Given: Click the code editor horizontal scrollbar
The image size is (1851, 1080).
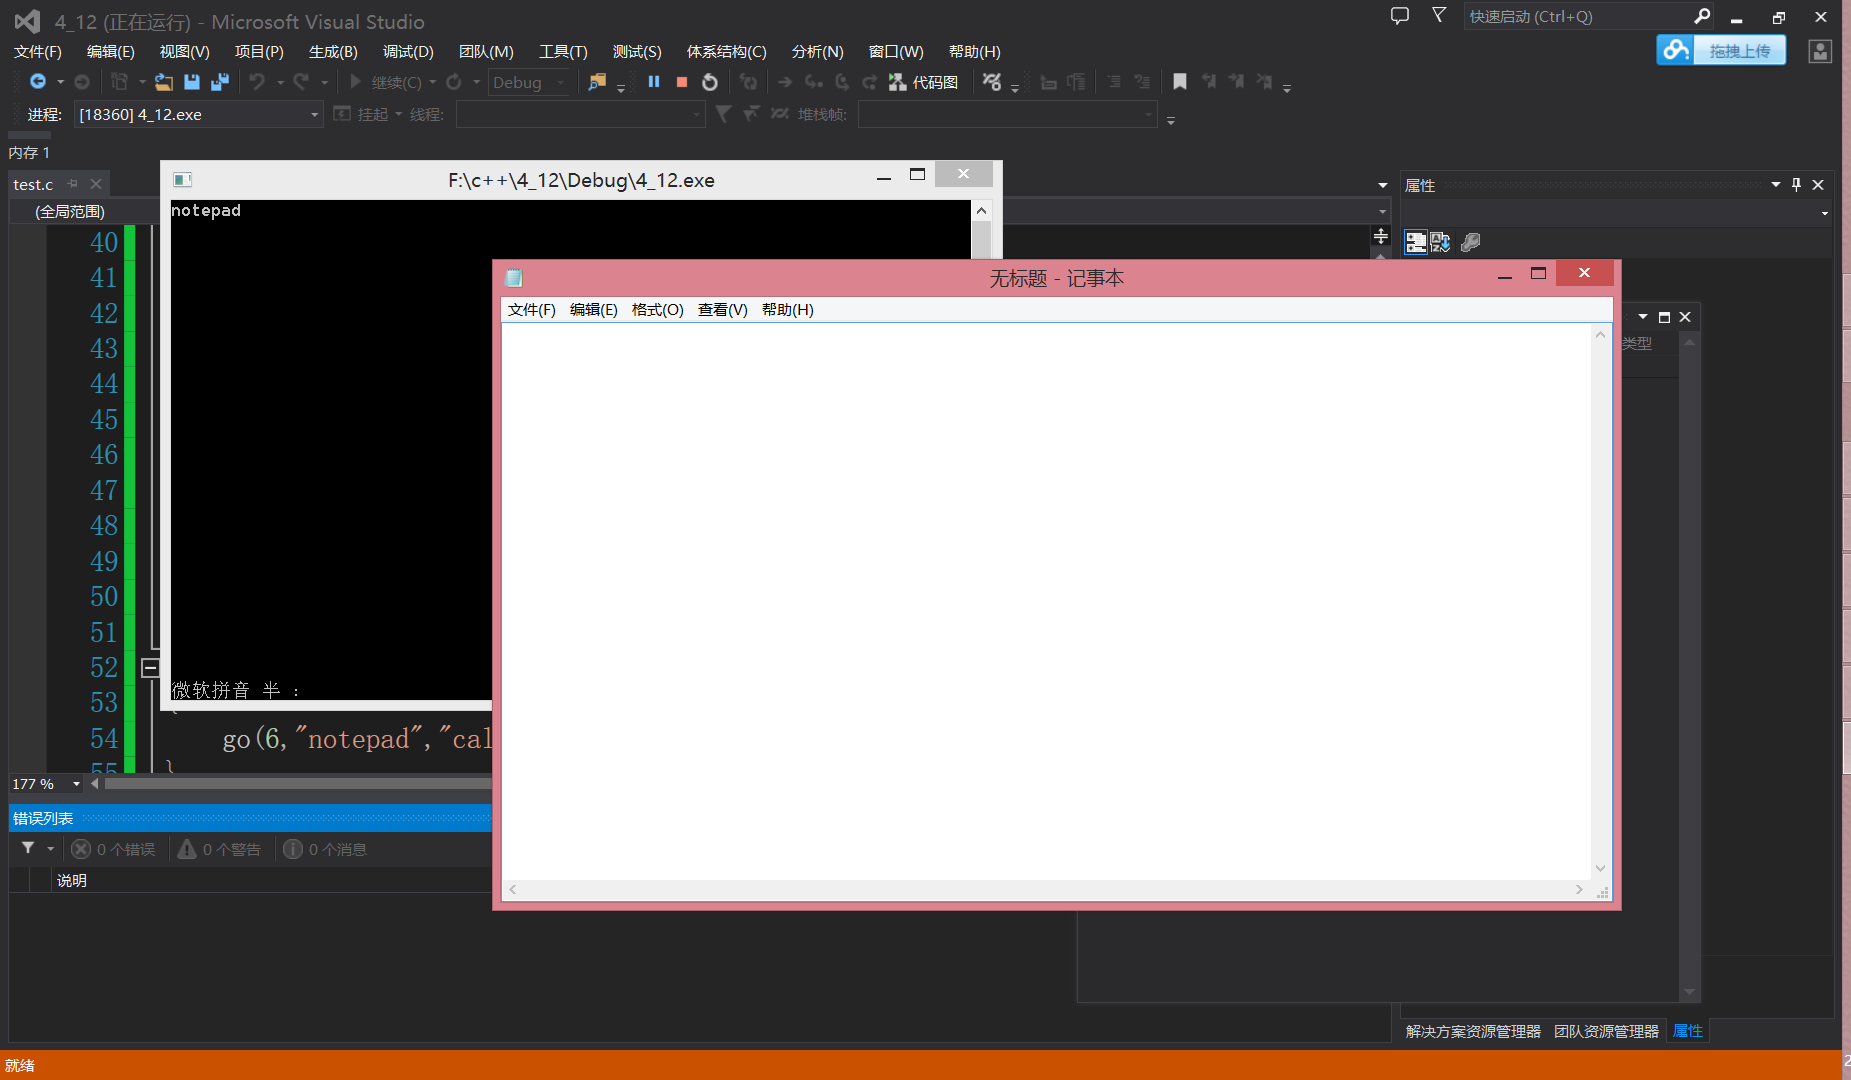Looking at the screenshot, I should pyautogui.click(x=298, y=784).
